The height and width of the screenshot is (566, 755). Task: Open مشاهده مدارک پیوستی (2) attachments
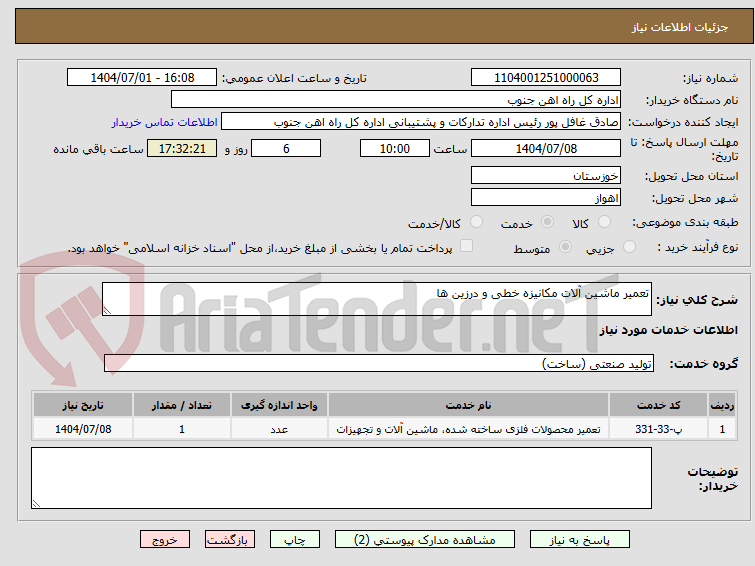425,540
